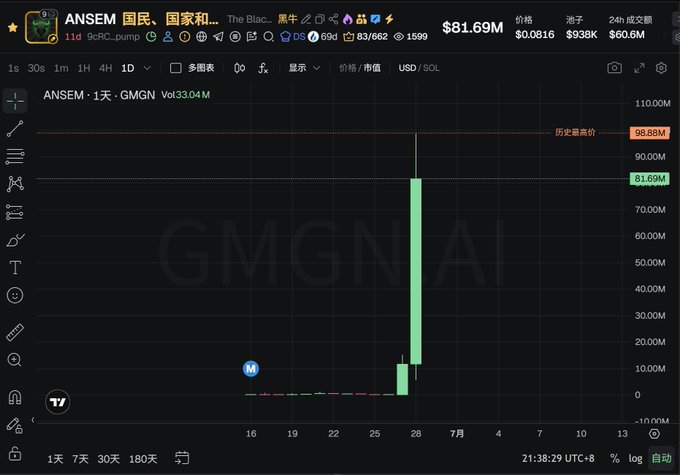Switch chart to 价格 price mode
This screenshot has height=475, width=680.
click(x=348, y=68)
